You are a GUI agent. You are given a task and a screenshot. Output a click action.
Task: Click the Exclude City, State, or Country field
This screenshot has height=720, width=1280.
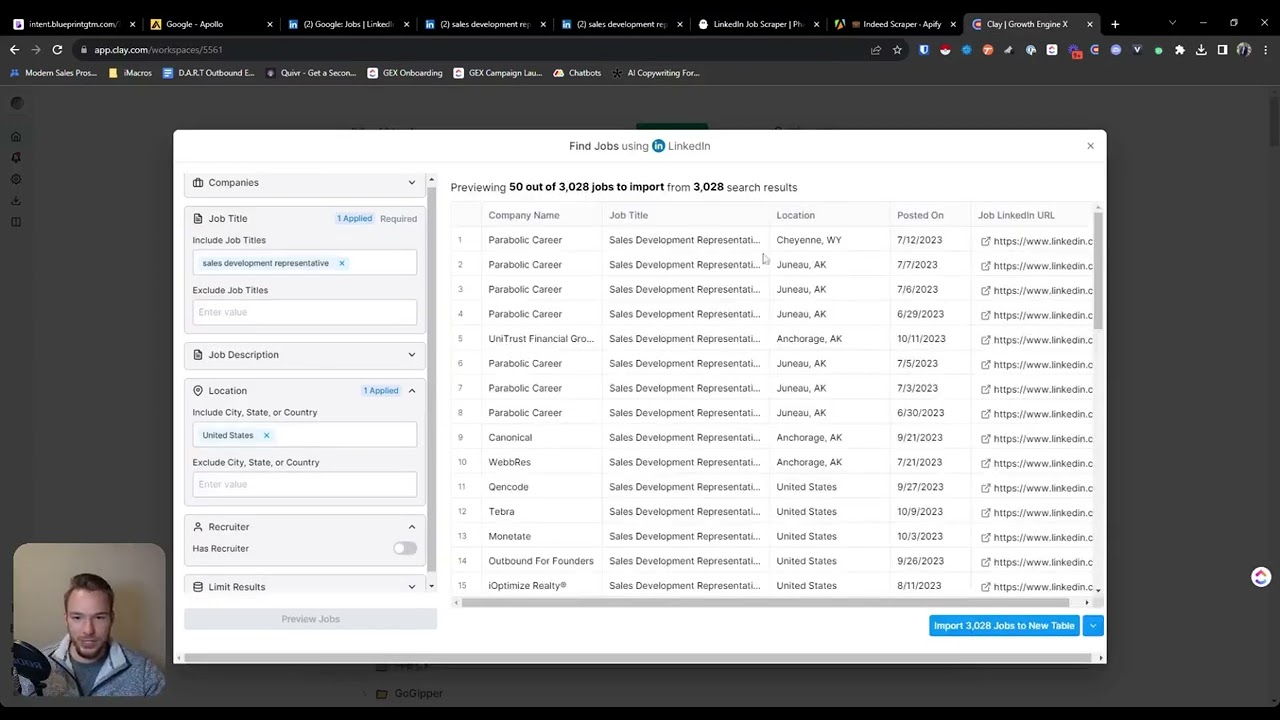[305, 484]
